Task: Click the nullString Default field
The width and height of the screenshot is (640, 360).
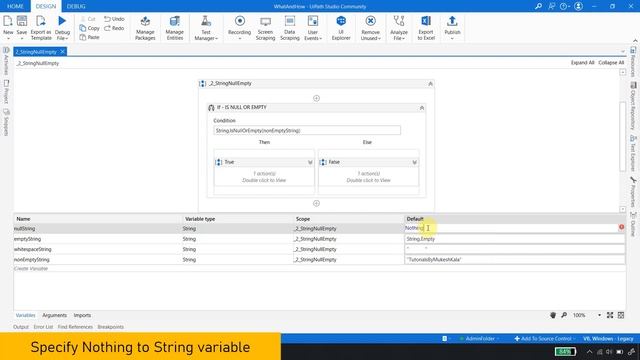Action: coord(511,228)
